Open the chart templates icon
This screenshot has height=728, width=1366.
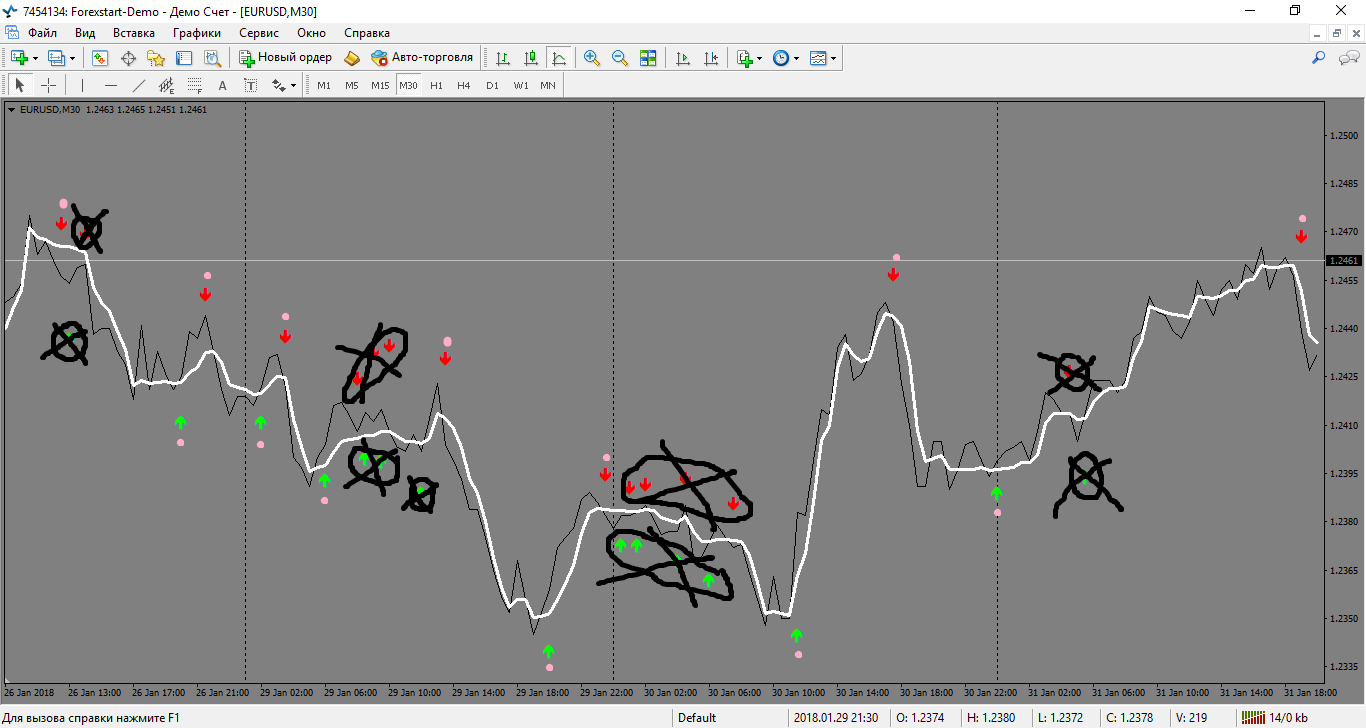tap(818, 58)
